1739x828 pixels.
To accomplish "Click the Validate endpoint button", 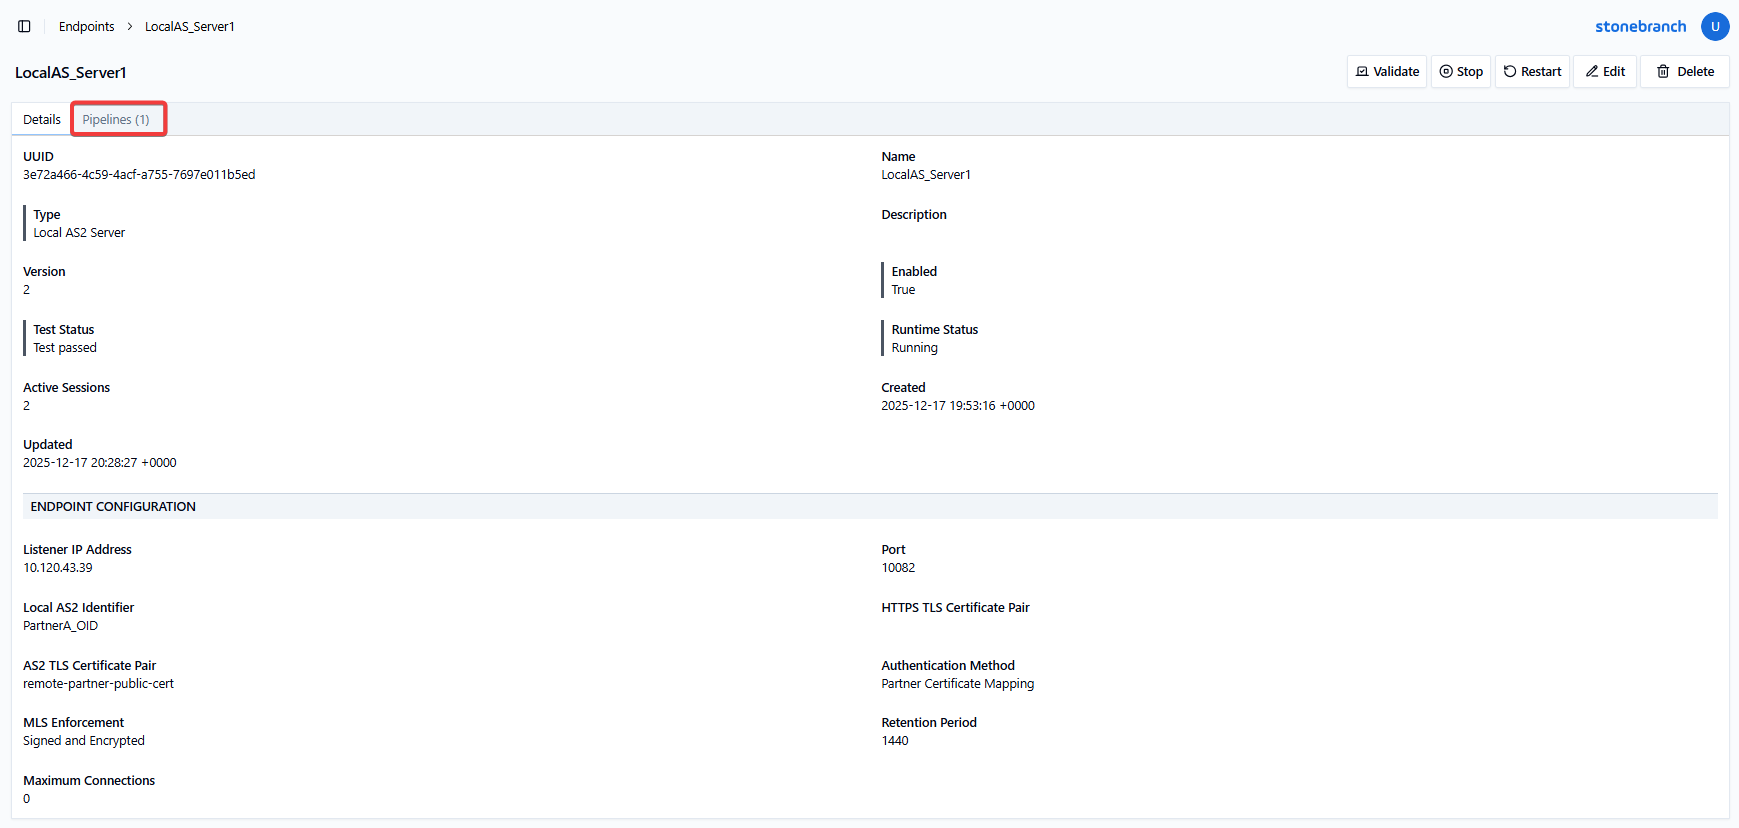I will [x=1386, y=72].
